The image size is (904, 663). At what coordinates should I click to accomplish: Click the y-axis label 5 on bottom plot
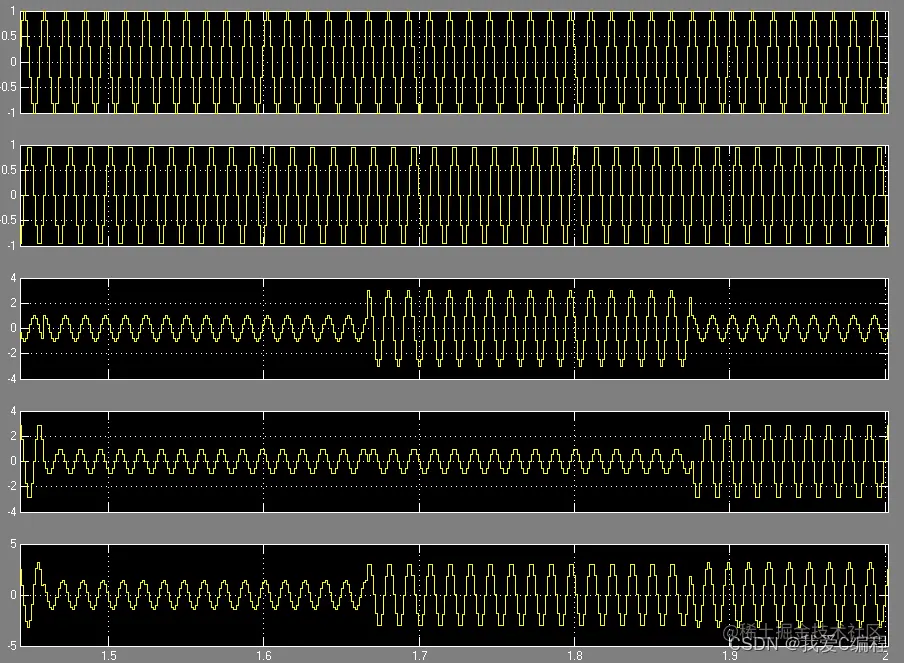[x=14, y=544]
